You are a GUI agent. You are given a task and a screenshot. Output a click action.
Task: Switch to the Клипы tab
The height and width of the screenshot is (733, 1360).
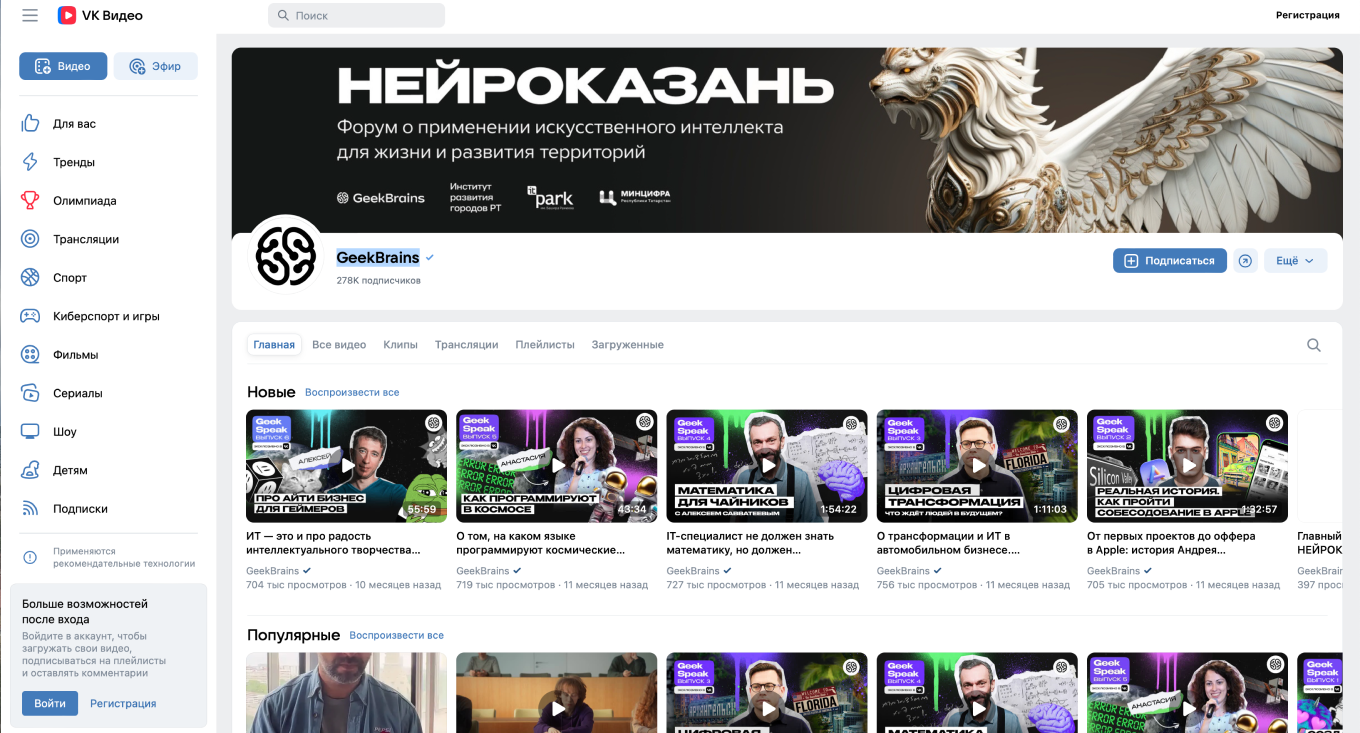[400, 345]
